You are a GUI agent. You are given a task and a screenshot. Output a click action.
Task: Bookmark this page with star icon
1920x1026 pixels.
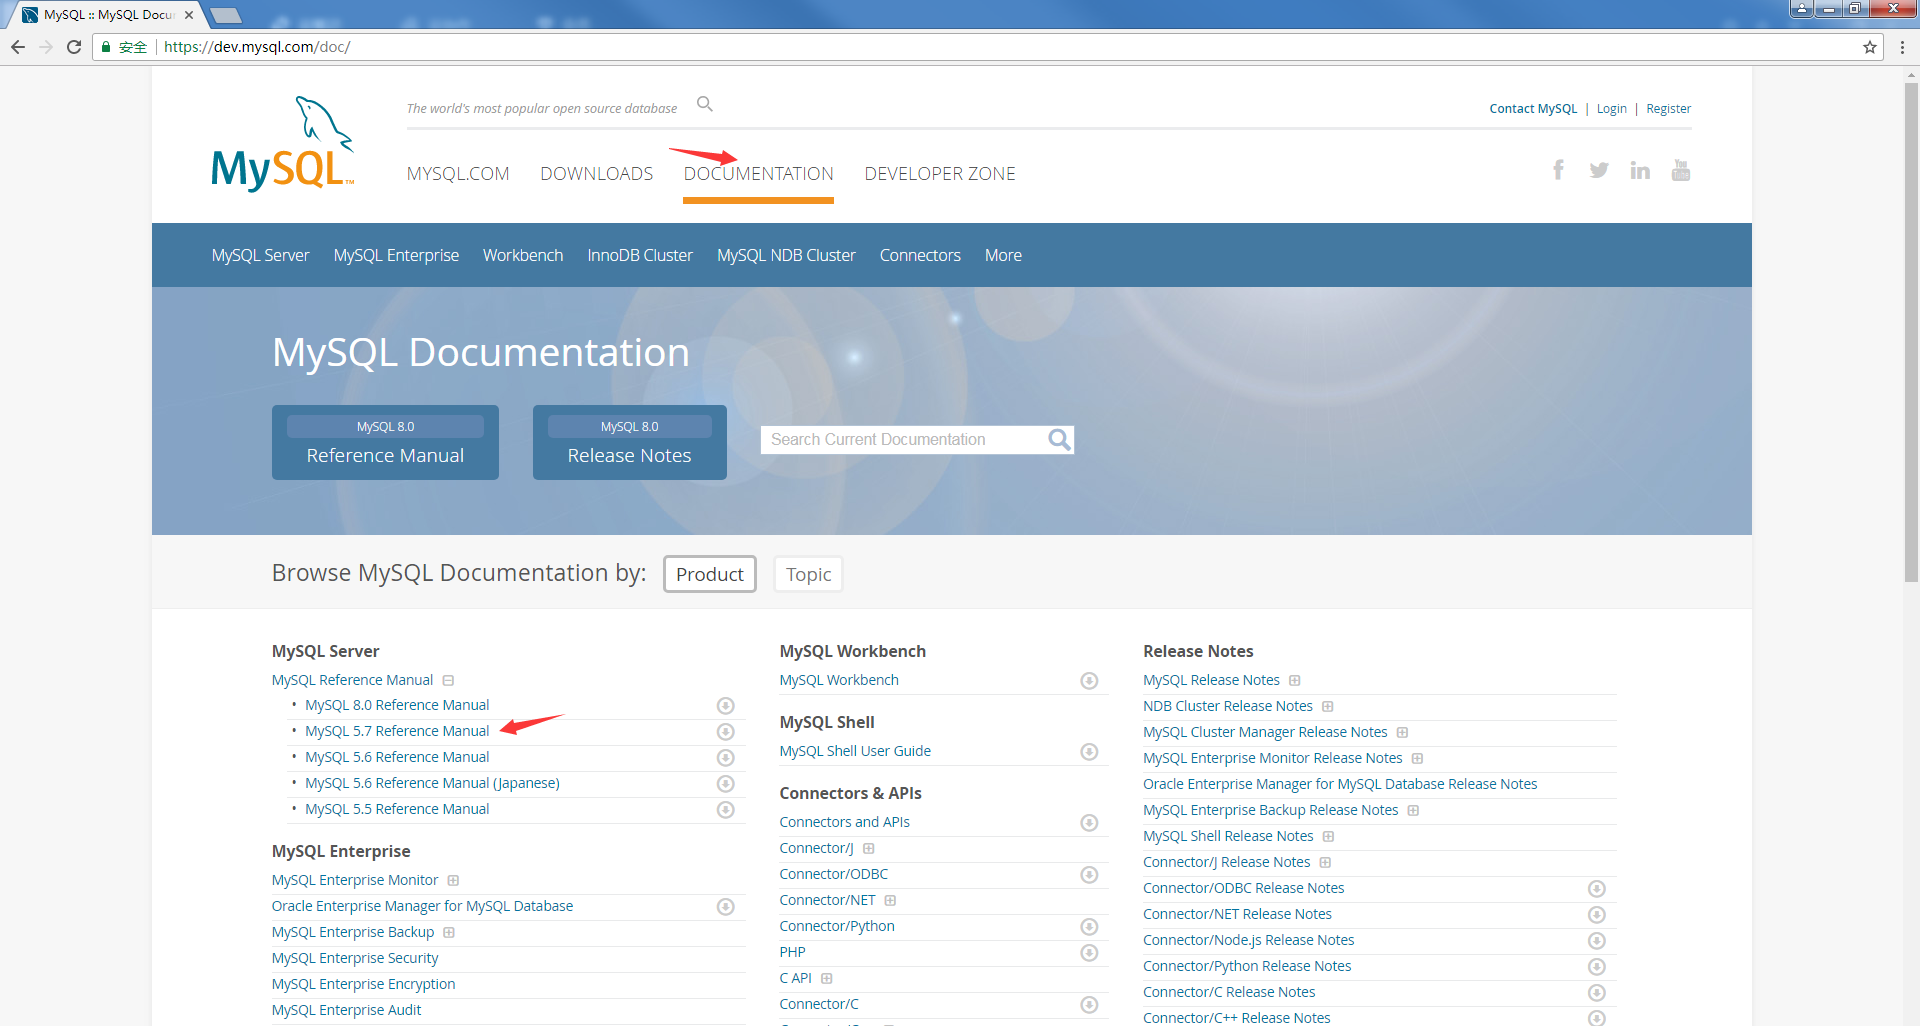click(1870, 47)
